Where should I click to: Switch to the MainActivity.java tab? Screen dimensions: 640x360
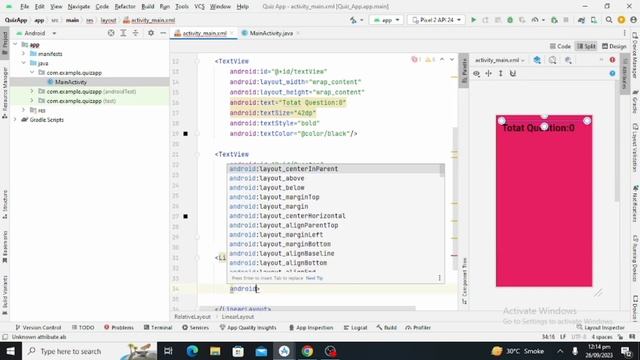[x=271, y=33]
